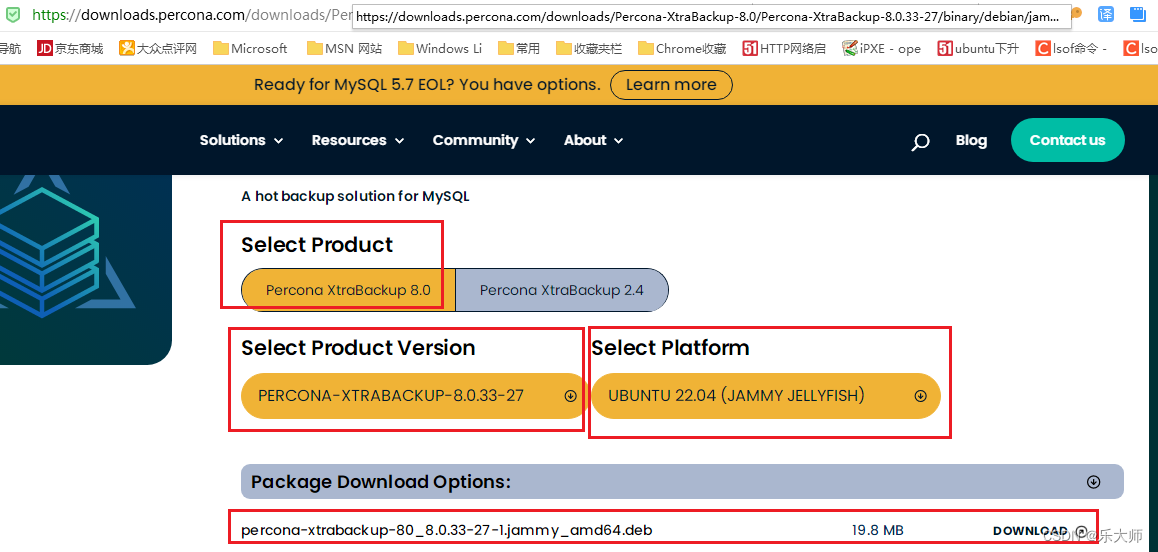Viewport: 1158px width, 552px height.
Task: Open the 京东商城 bookmark
Action: (x=70, y=49)
